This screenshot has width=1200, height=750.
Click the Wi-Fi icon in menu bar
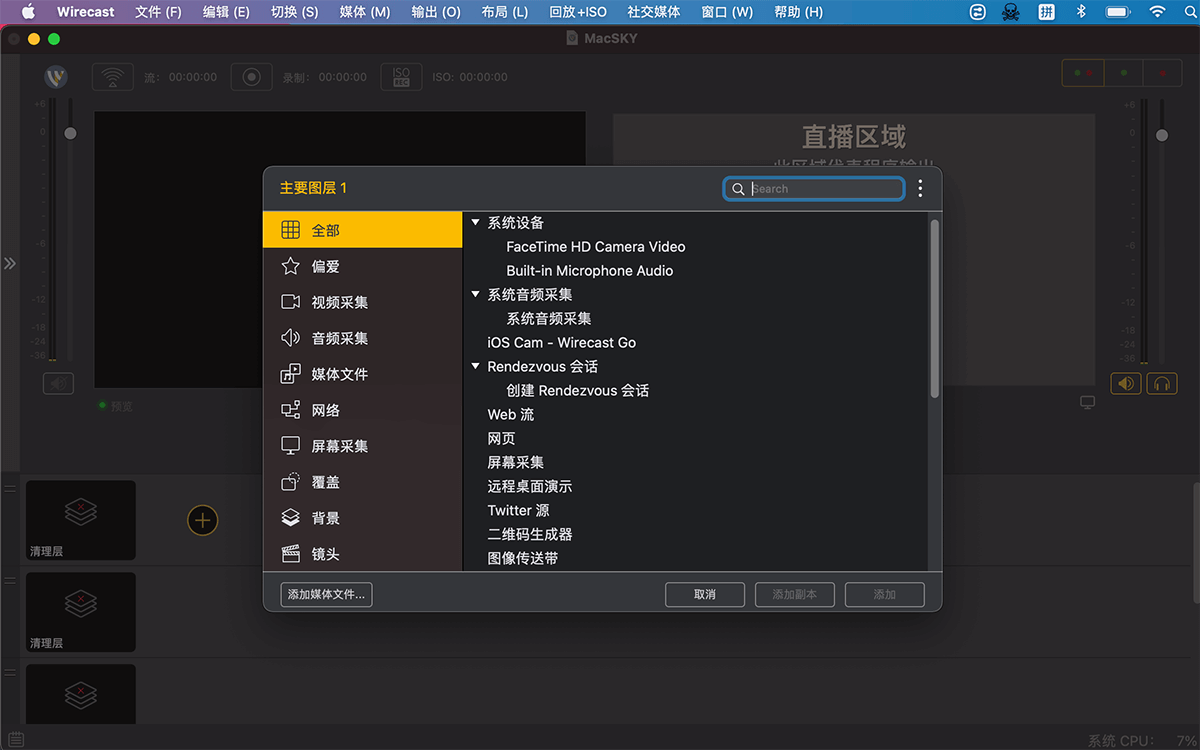point(1158,12)
